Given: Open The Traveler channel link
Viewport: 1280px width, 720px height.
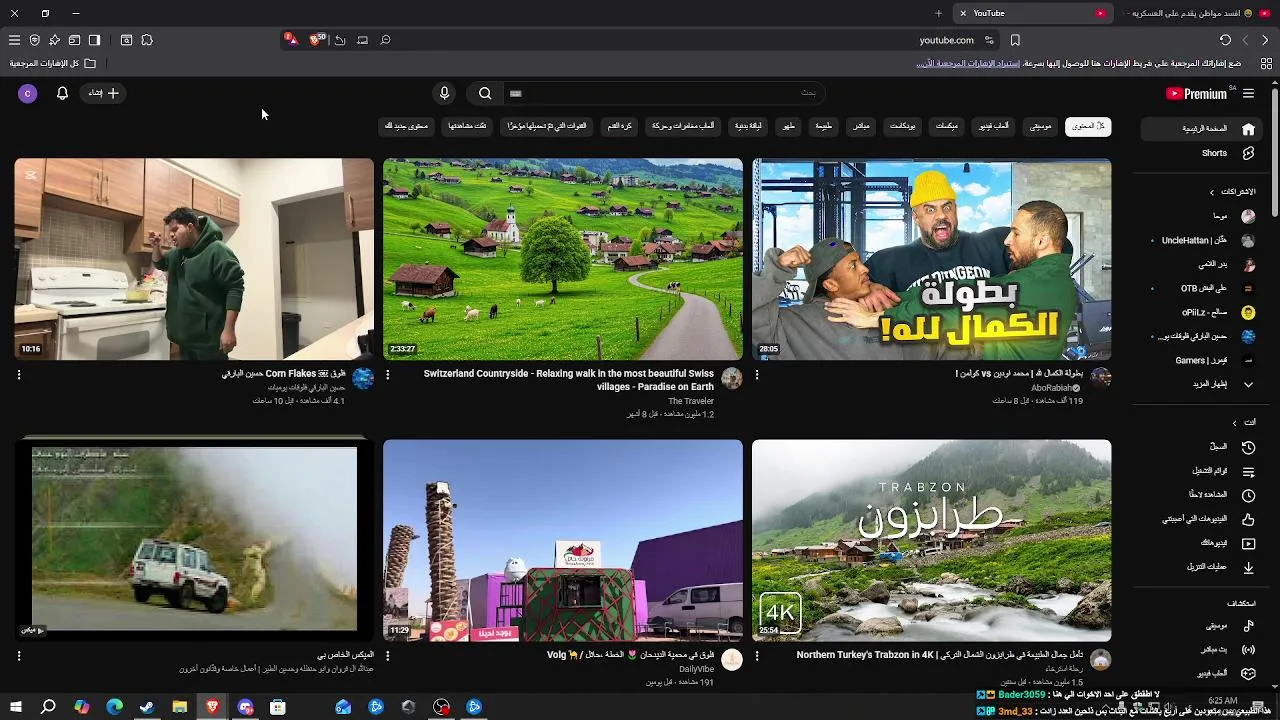Looking at the screenshot, I should pyautogui.click(x=691, y=401).
